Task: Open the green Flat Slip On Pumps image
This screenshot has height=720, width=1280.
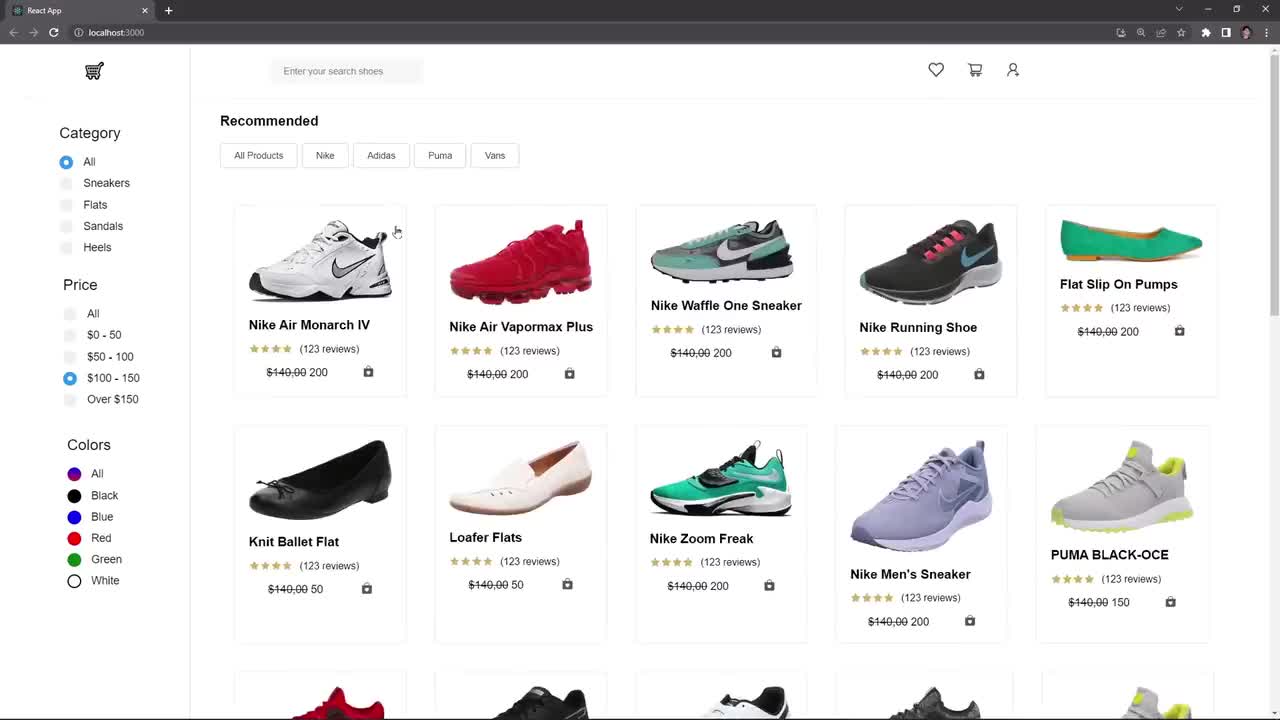Action: pos(1131,241)
